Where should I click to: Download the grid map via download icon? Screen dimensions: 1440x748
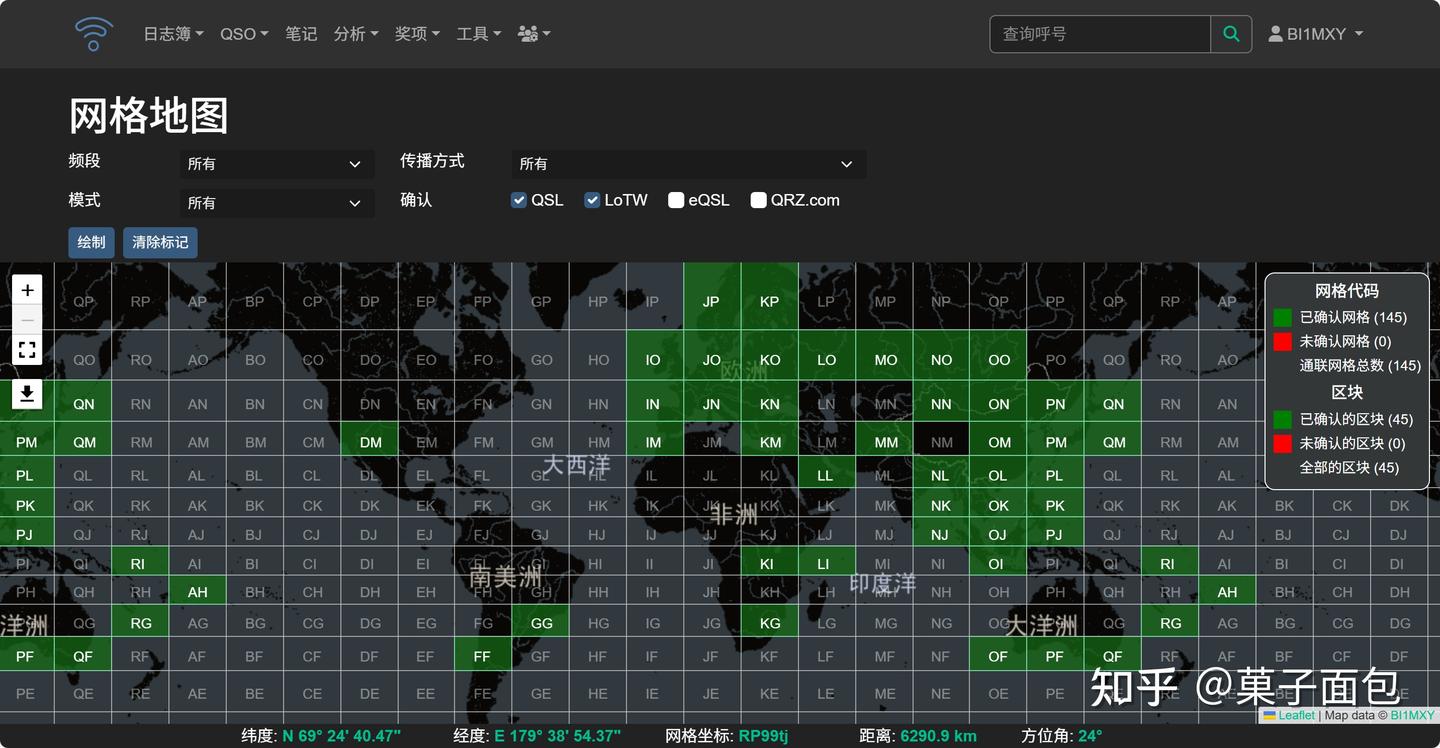point(27,396)
